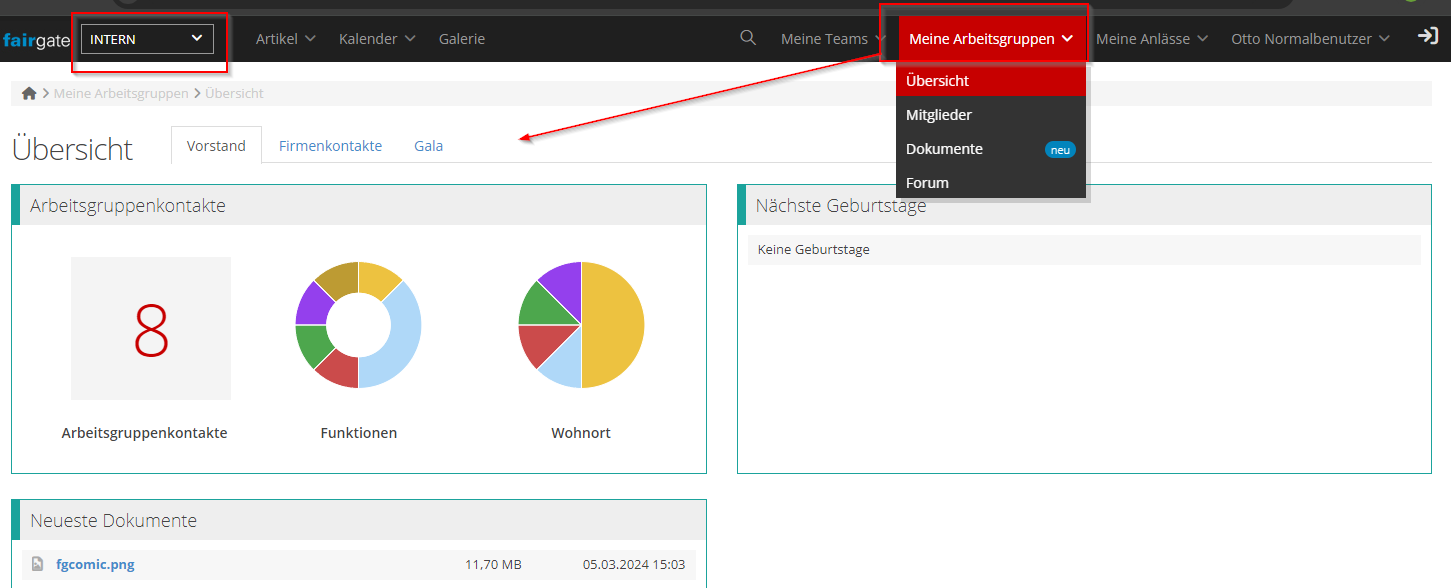
Task: Click the purple Wohnort pie segment
Action: click(x=564, y=286)
